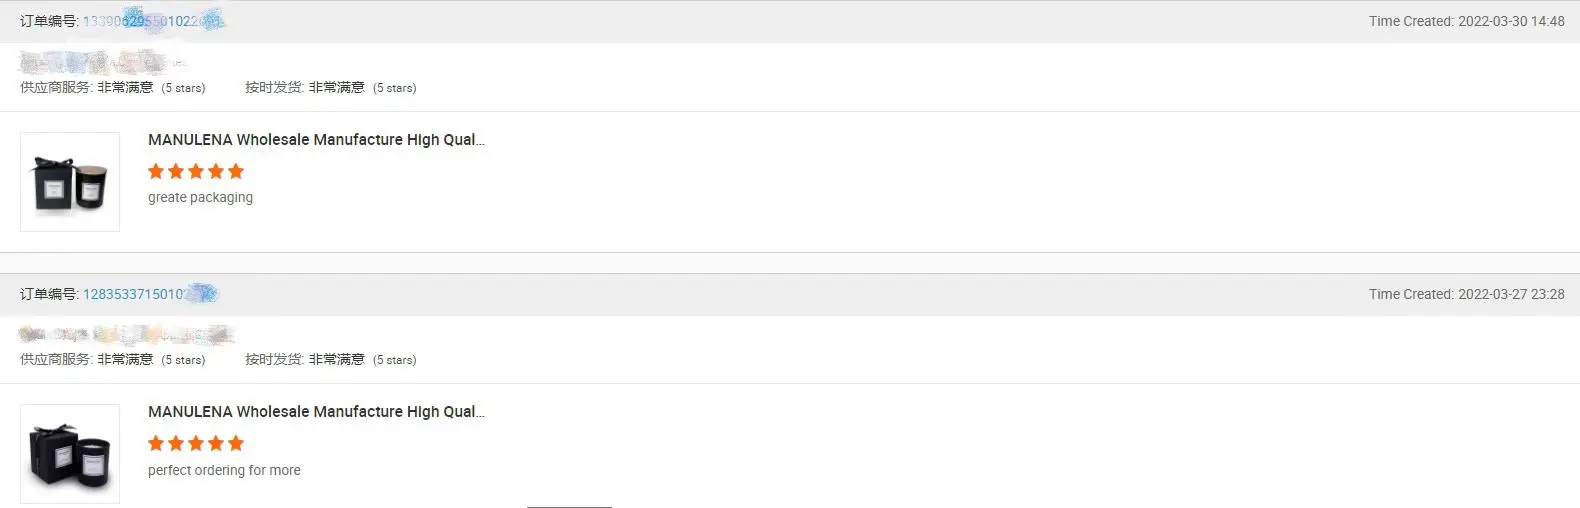The image size is (1580, 508).
Task: Click fifth star in "perfect ordering" review
Action: 236,443
